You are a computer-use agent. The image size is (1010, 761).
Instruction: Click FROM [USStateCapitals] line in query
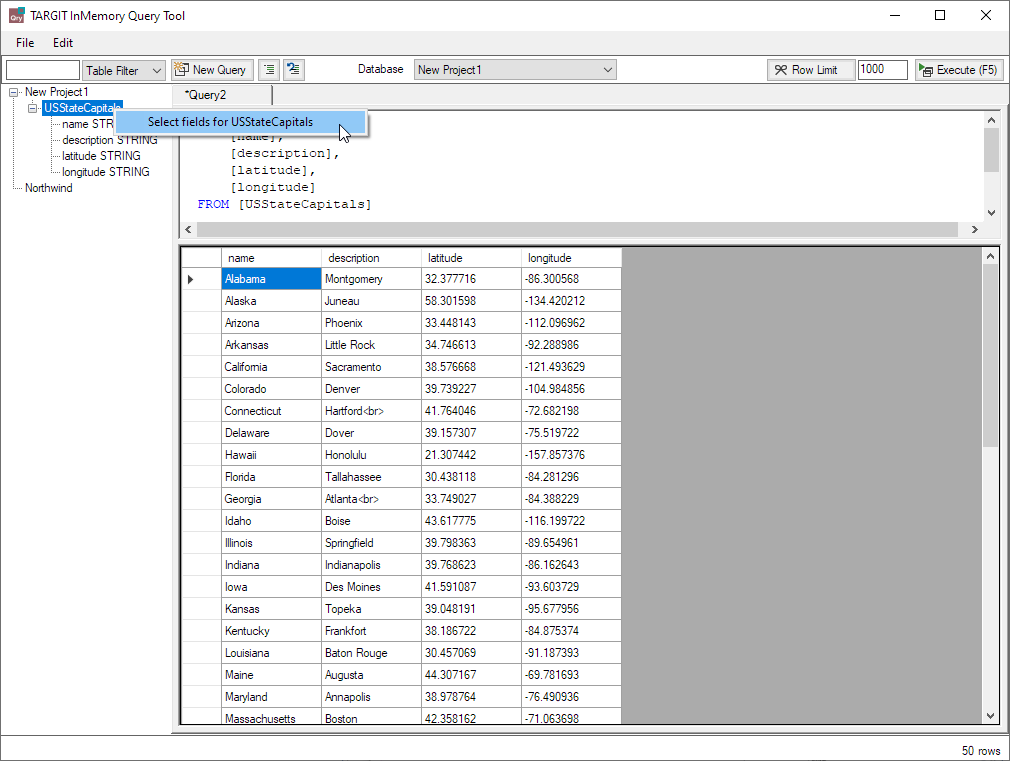point(284,204)
